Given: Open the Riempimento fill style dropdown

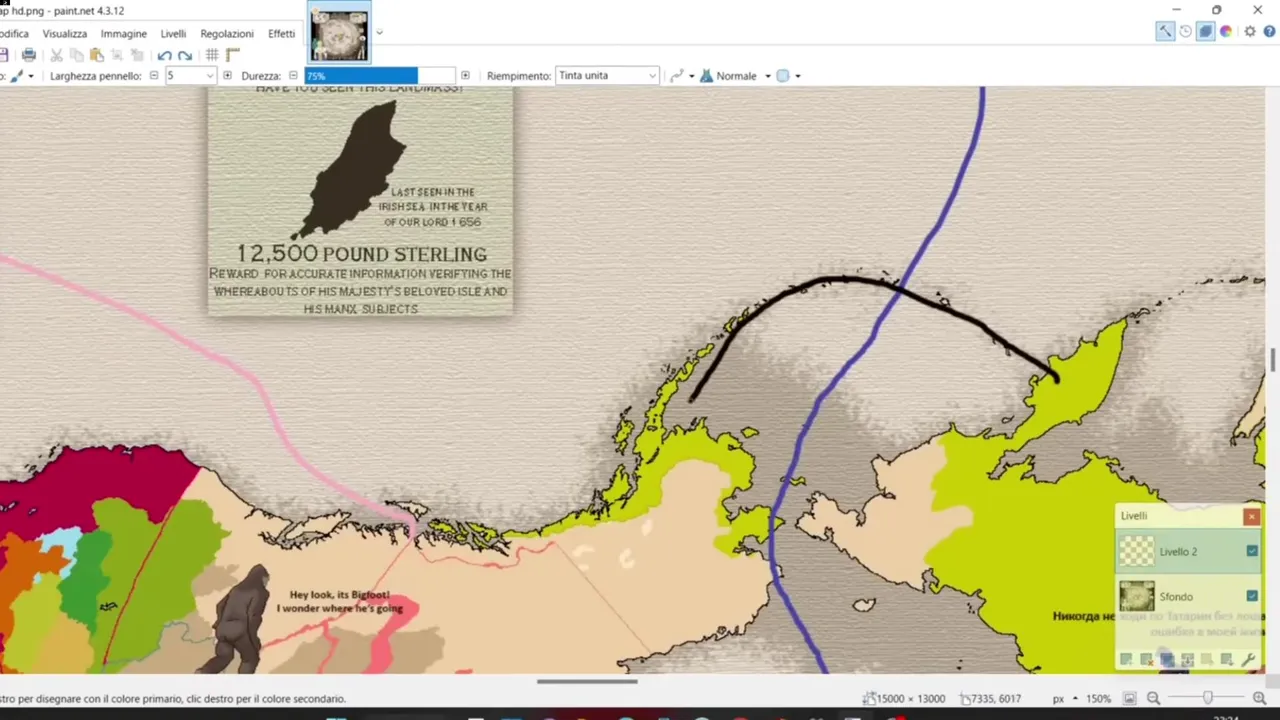Looking at the screenshot, I should coord(607,76).
